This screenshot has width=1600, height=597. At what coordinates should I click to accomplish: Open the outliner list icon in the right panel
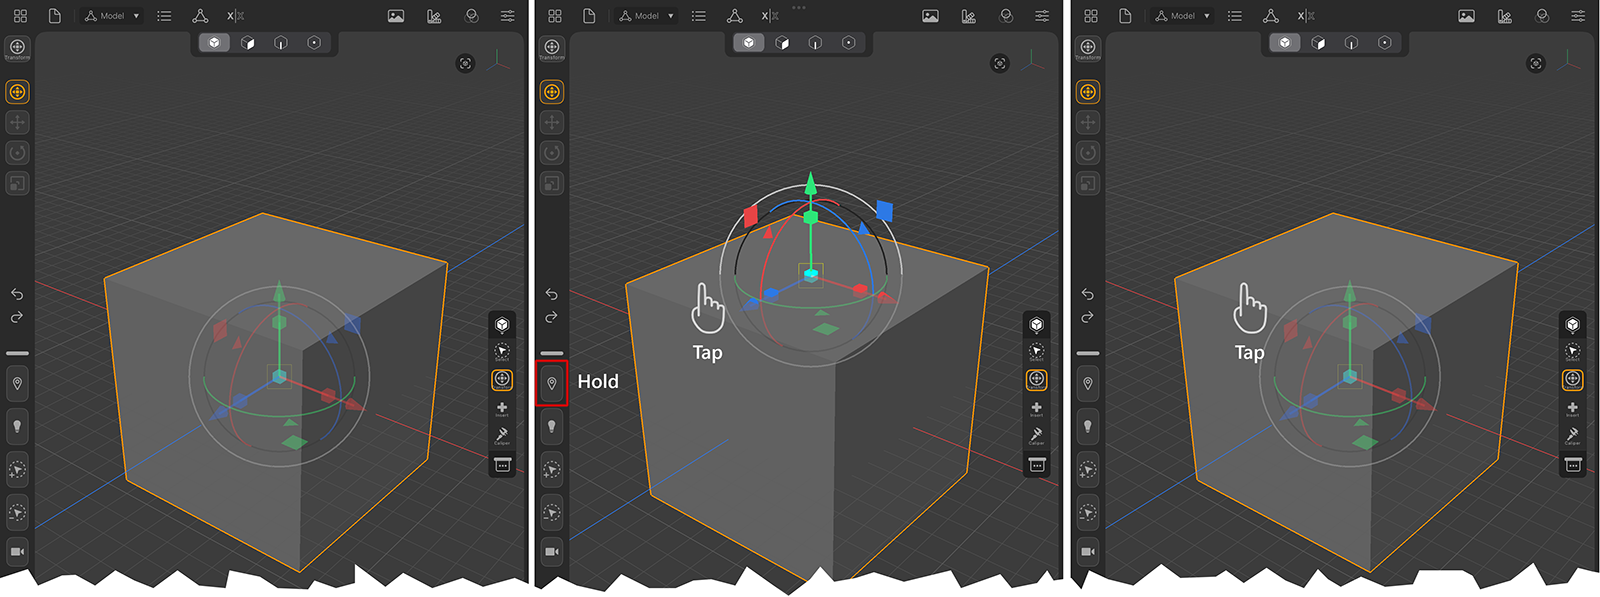(x=1235, y=16)
